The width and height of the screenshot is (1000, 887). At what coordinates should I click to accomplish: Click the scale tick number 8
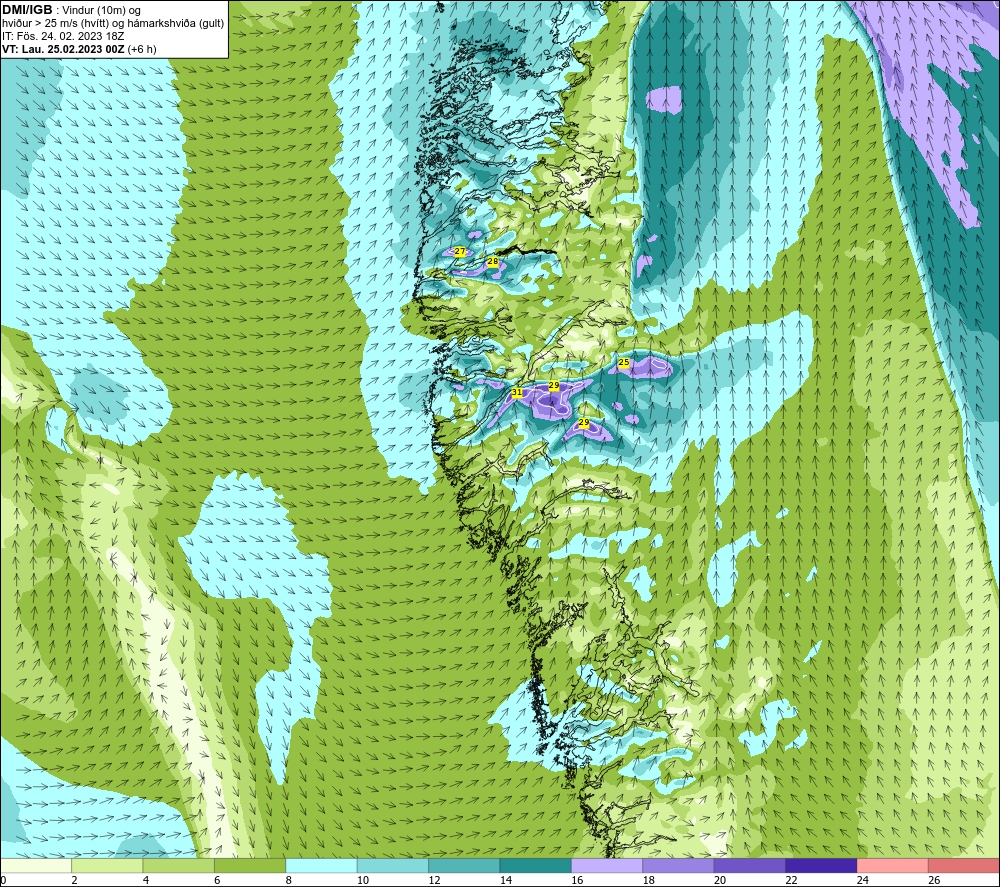[x=289, y=880]
